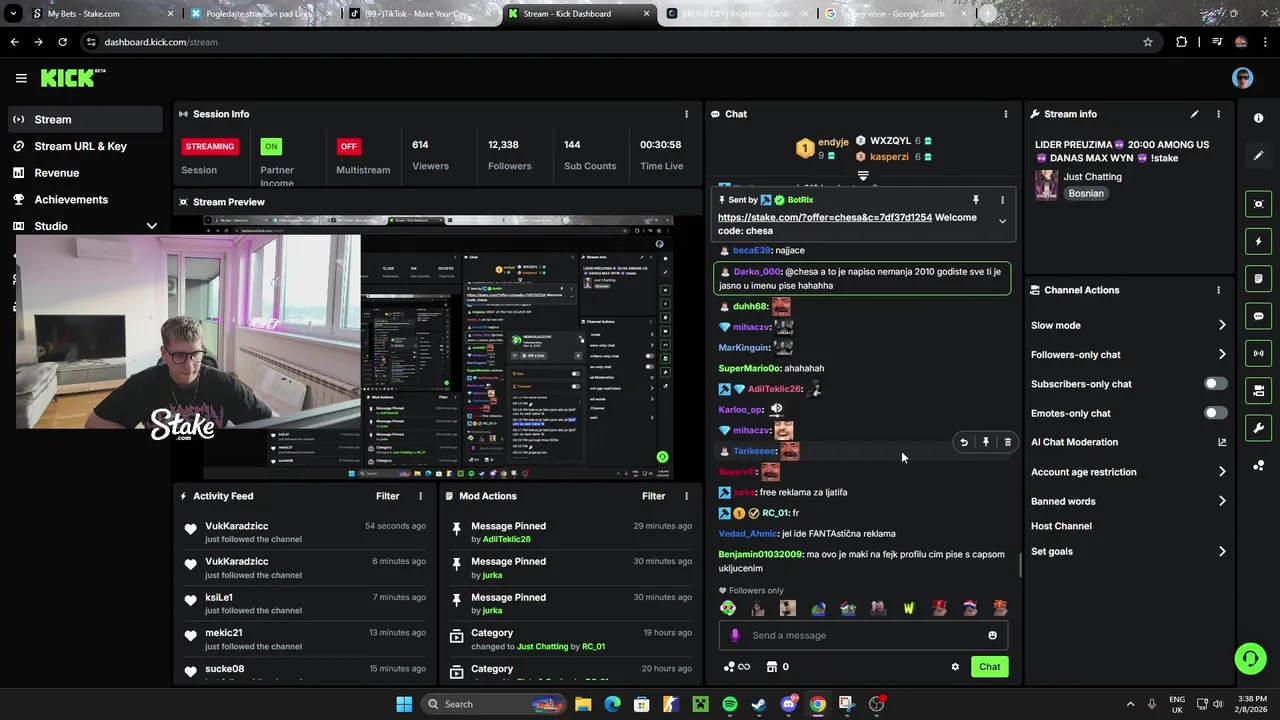The image size is (1280, 720).
Task: Open chat settings gear icon
Action: pyautogui.click(x=955, y=667)
